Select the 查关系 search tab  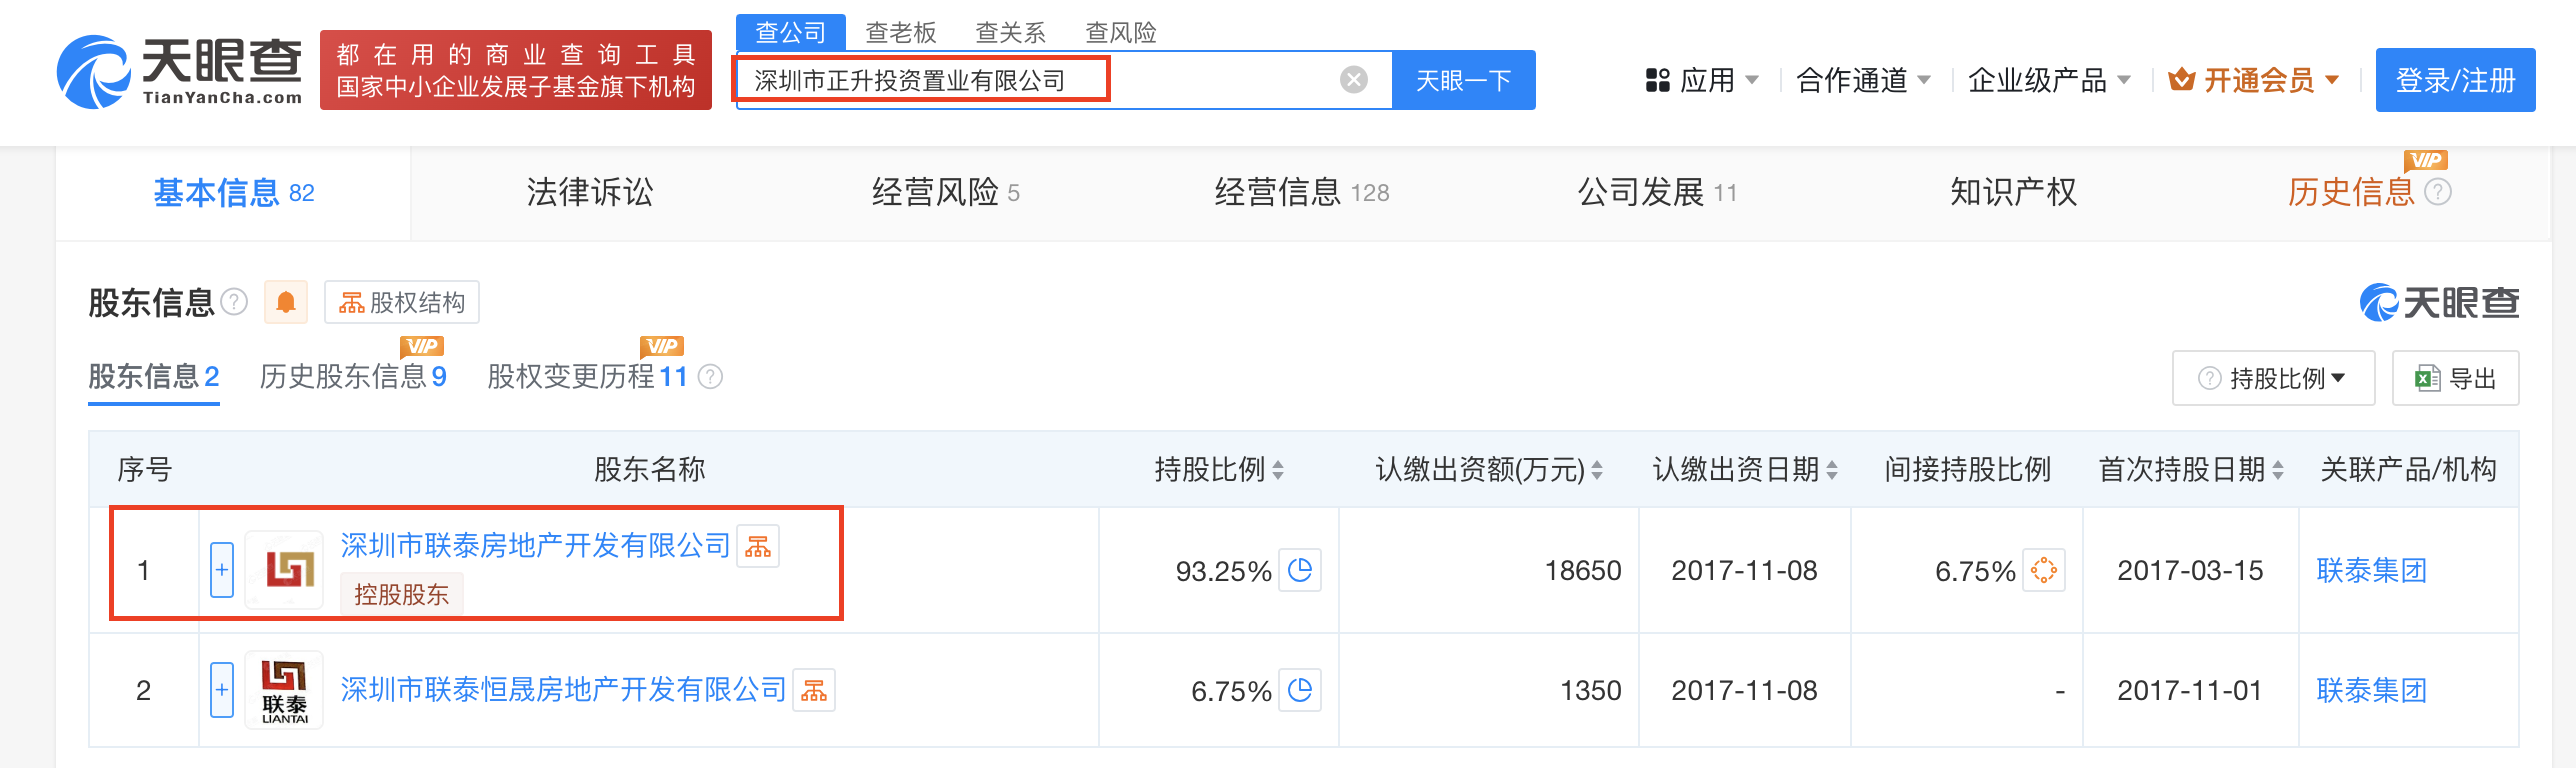click(x=1011, y=32)
